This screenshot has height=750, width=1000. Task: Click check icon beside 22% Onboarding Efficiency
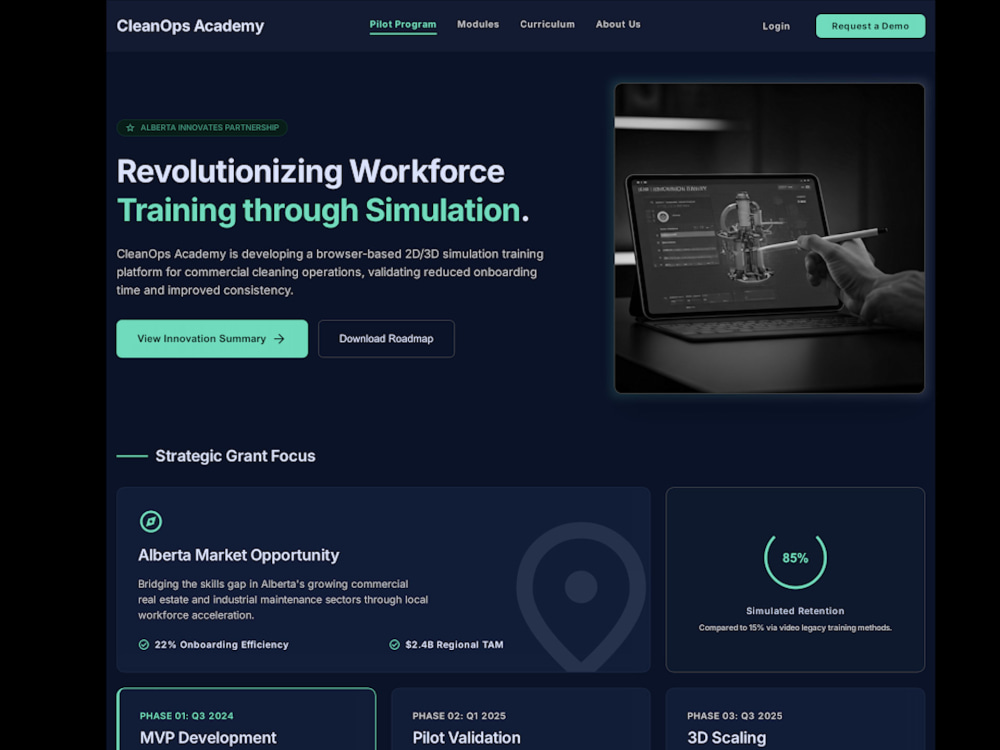144,645
